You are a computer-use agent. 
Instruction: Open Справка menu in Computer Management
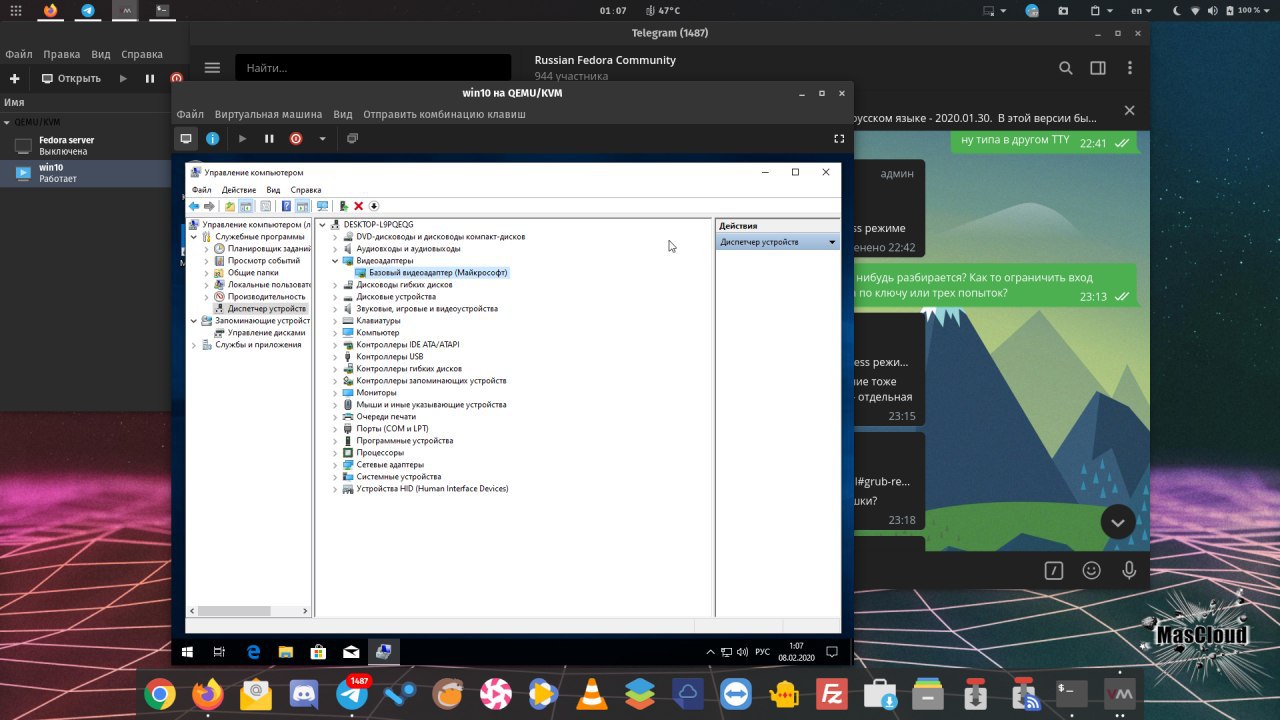[x=306, y=190]
